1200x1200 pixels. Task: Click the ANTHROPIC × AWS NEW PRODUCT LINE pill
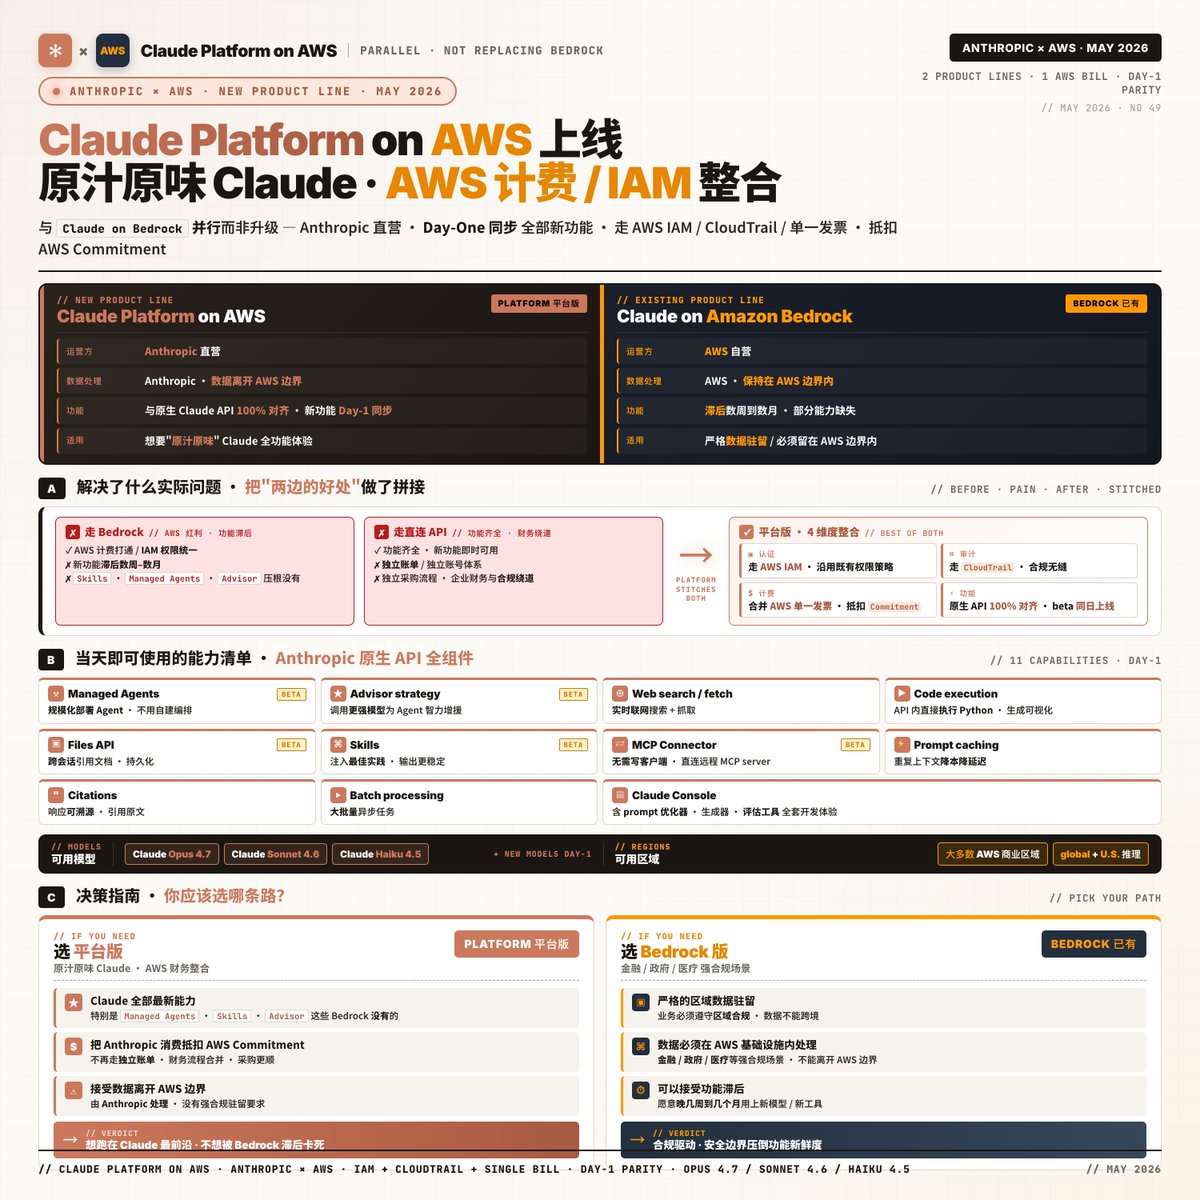[x=247, y=91]
